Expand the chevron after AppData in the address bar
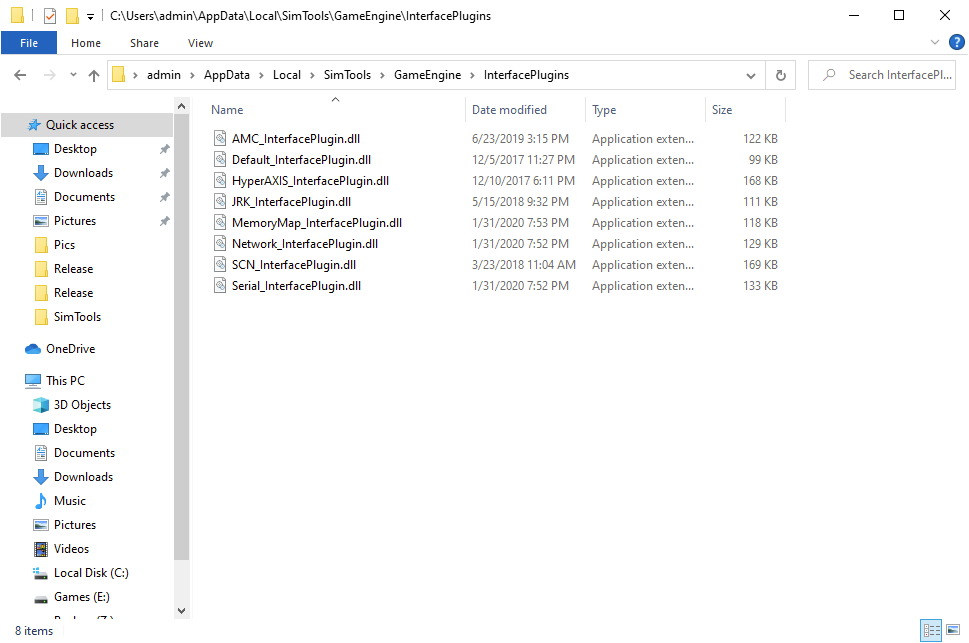 pyautogui.click(x=261, y=75)
